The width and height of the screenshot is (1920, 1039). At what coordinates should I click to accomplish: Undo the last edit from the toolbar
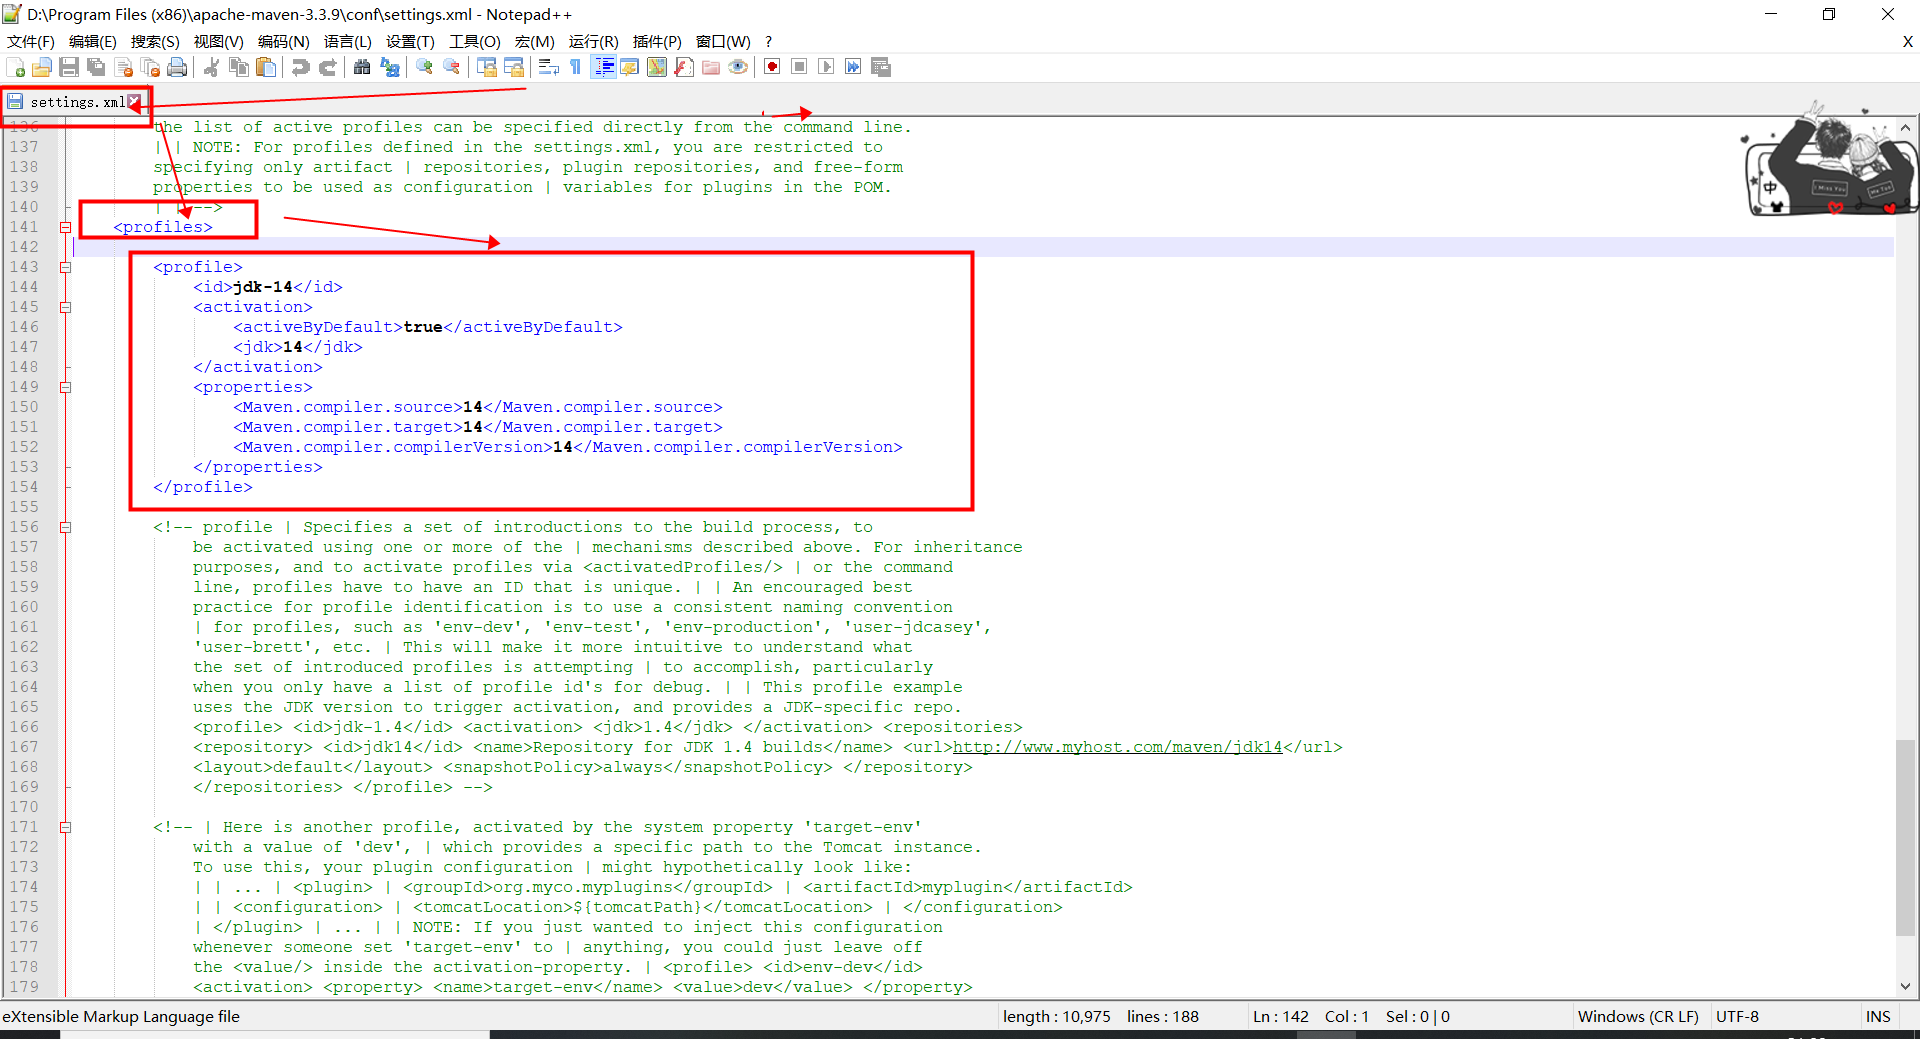click(x=300, y=67)
